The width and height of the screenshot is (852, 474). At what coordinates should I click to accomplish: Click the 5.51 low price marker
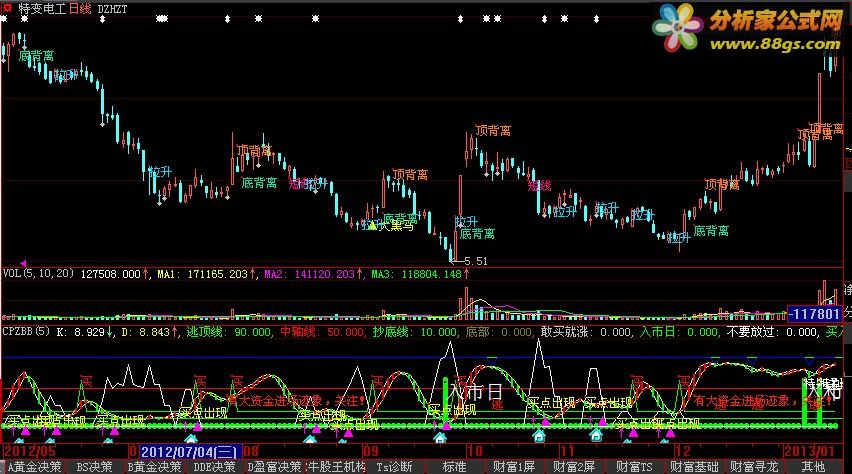[x=476, y=261]
